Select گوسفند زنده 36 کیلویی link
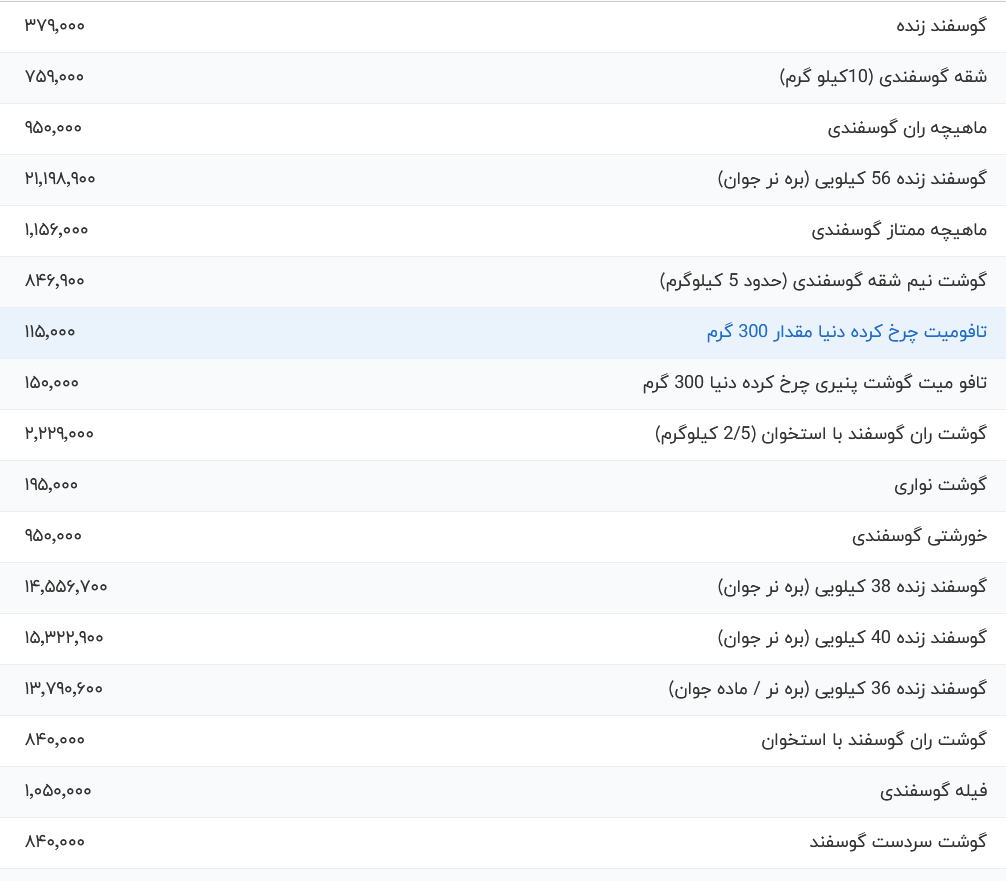Screen dimensions: 1006x881 point(827,689)
